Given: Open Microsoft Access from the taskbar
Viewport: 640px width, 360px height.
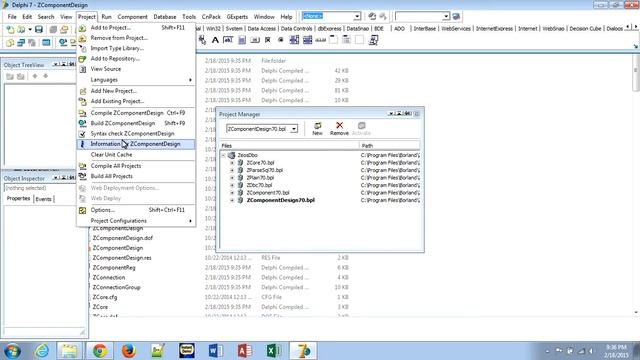Looking at the screenshot, I should (244, 351).
